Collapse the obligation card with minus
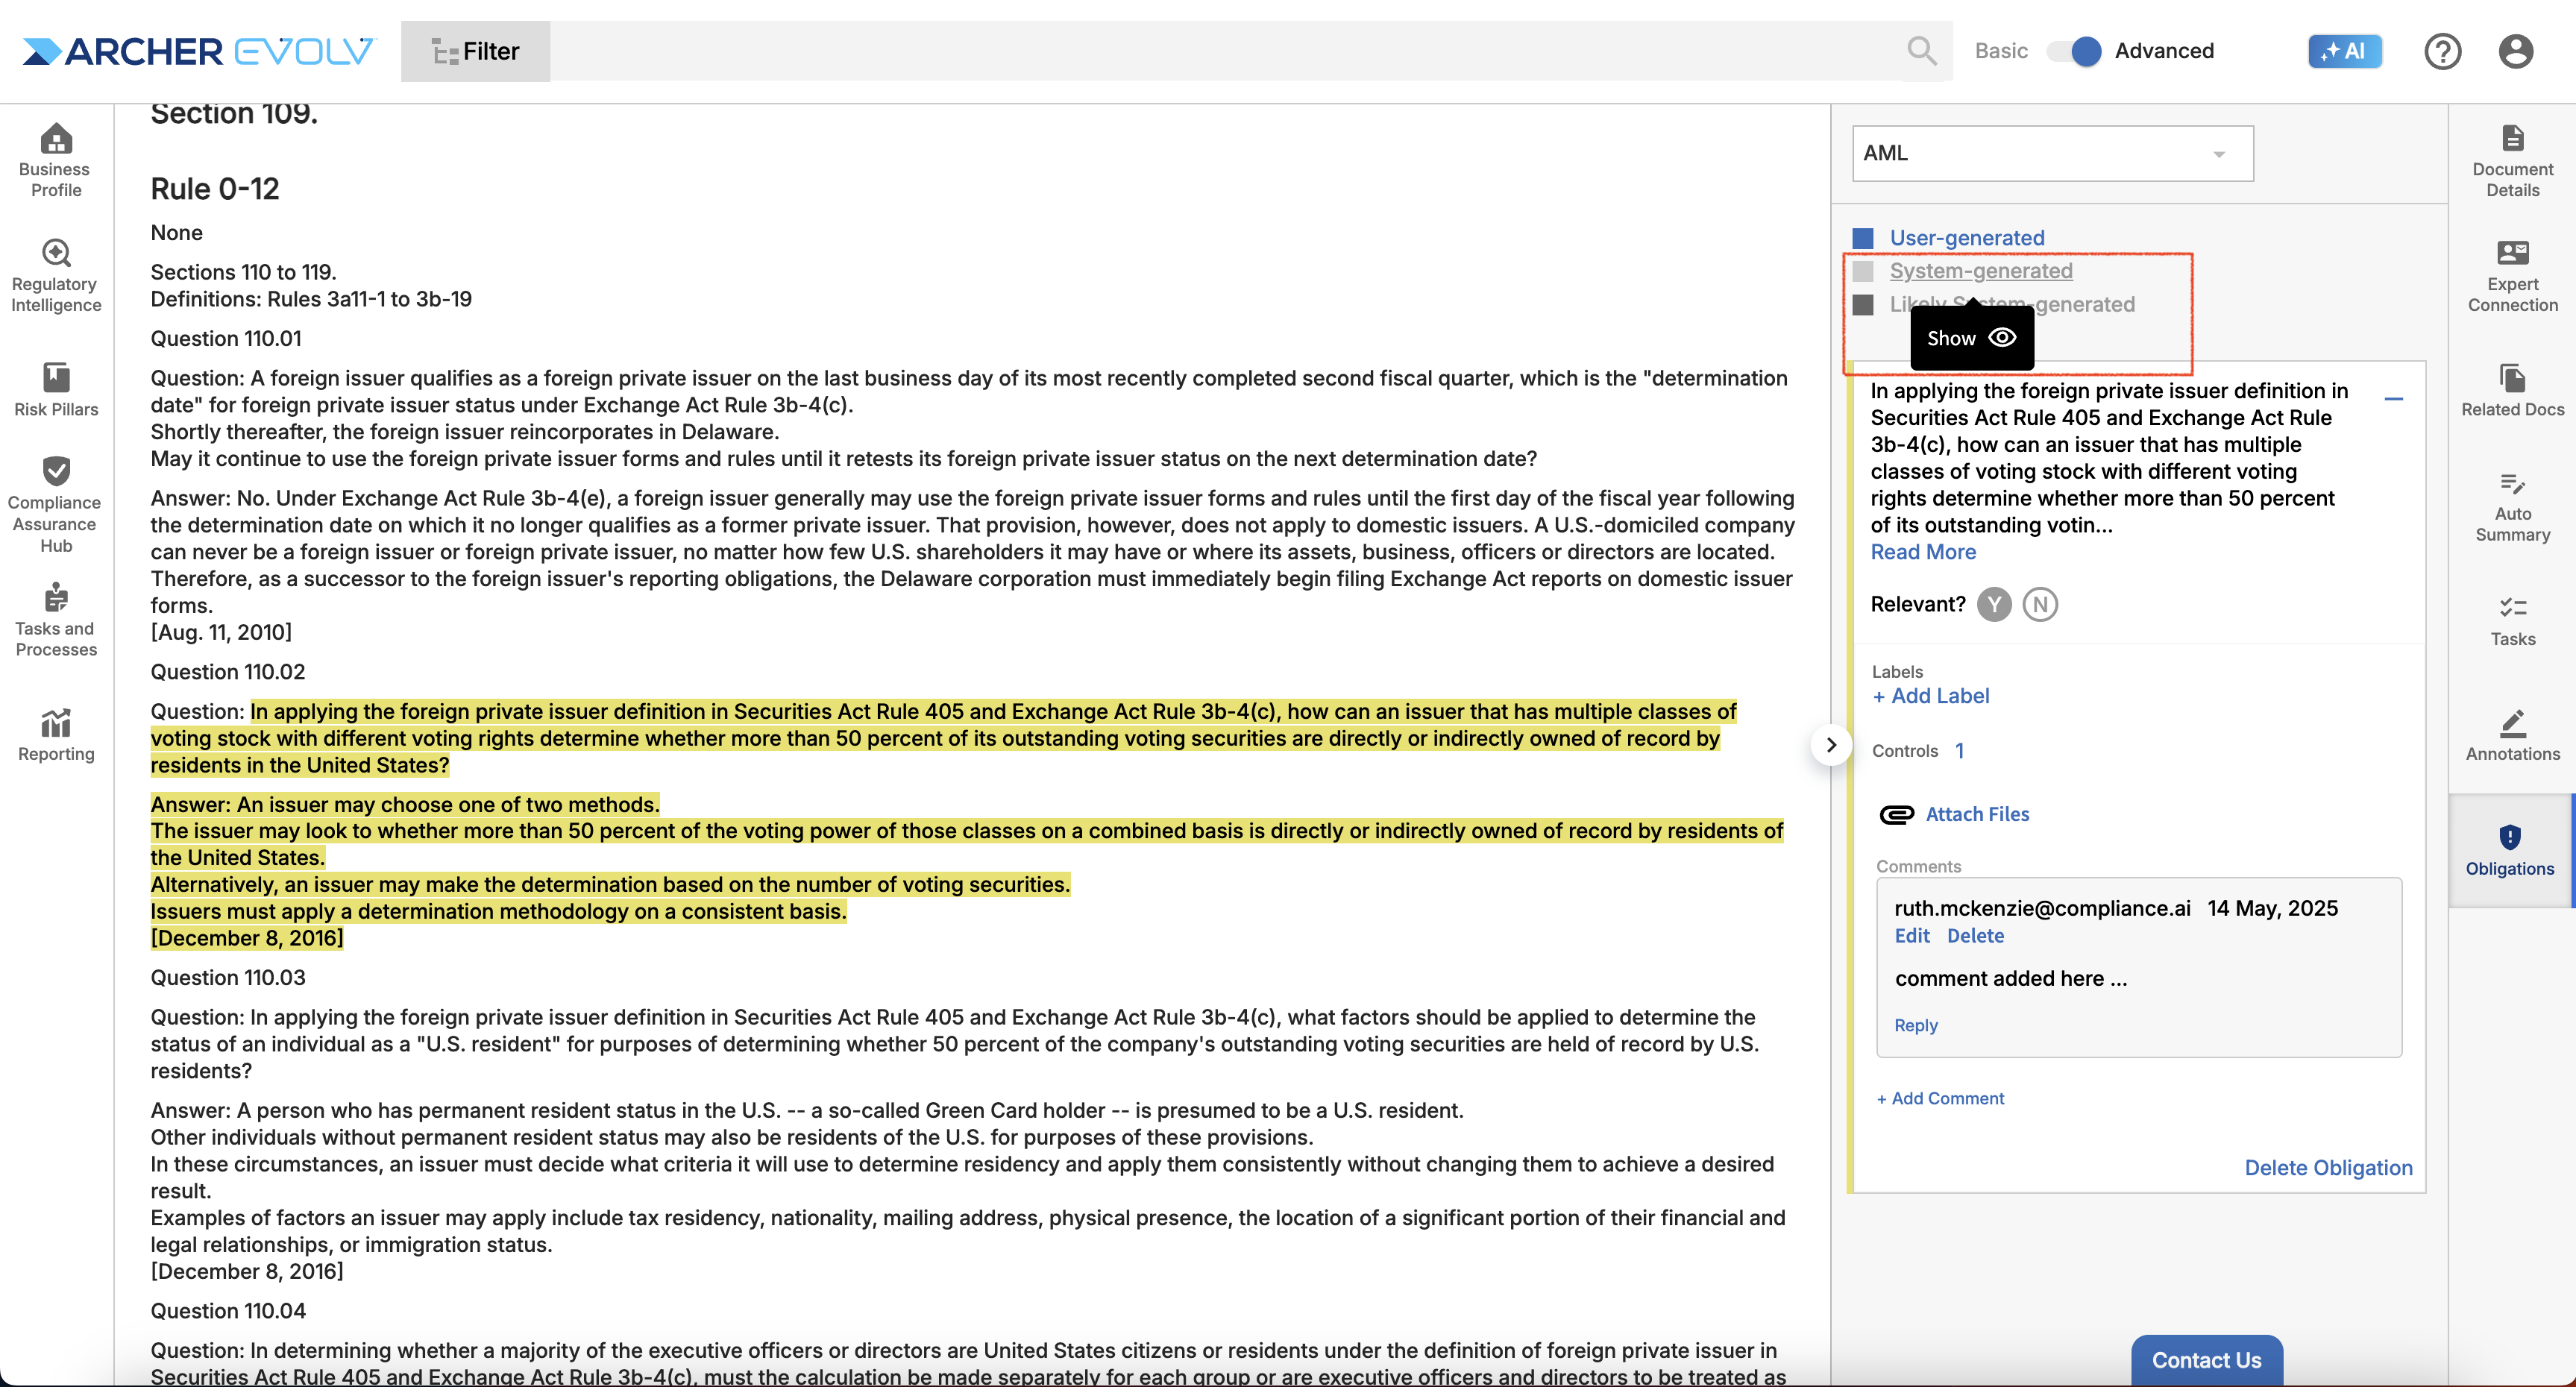 (2394, 399)
